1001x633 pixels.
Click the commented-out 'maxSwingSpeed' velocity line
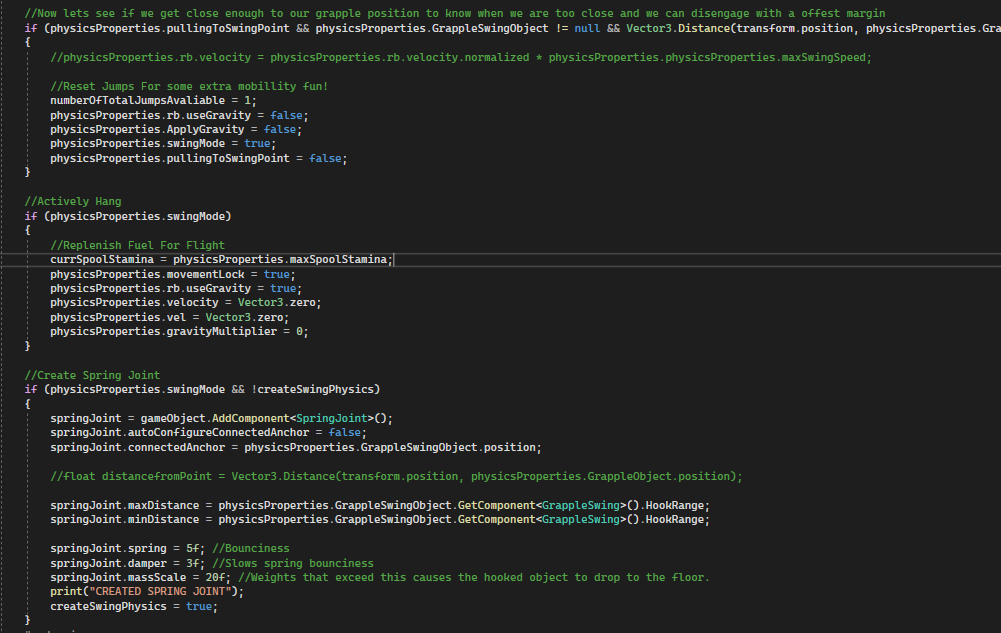pyautogui.click(x=461, y=57)
